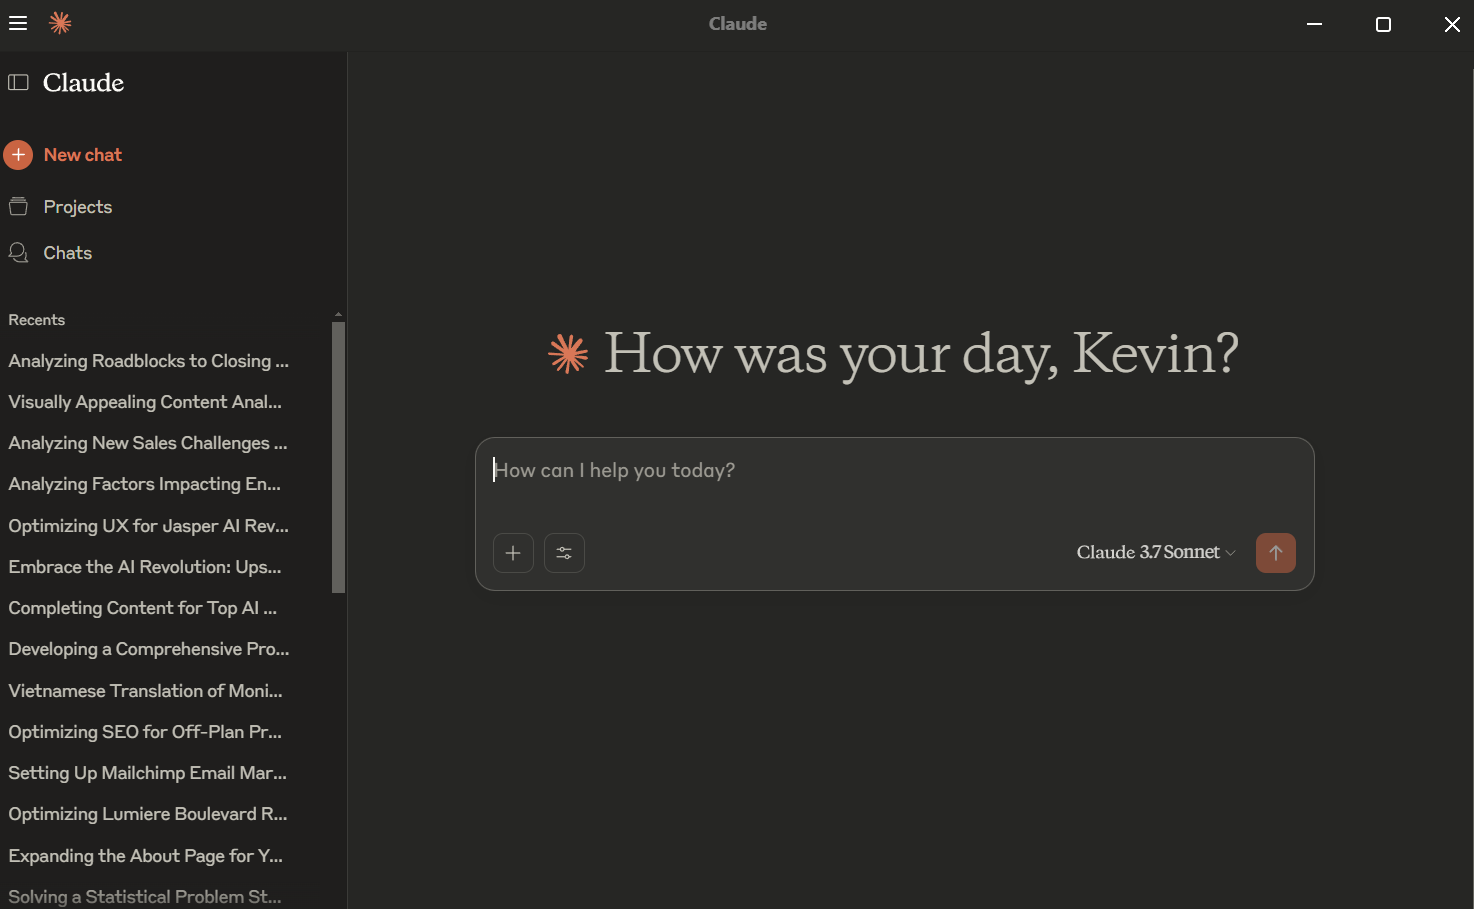Click the Chats bubble icon

point(18,253)
